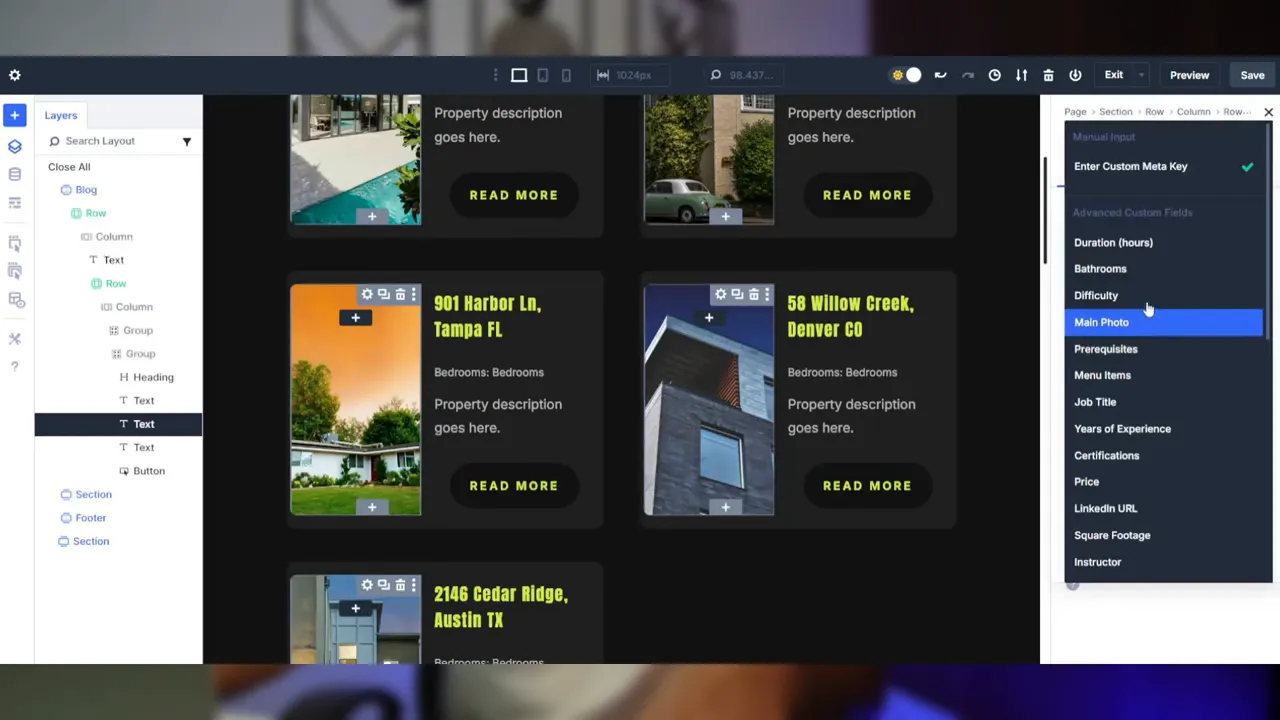Click the Row breadcrumb in right panel
The height and width of the screenshot is (720, 1280).
(1156, 112)
